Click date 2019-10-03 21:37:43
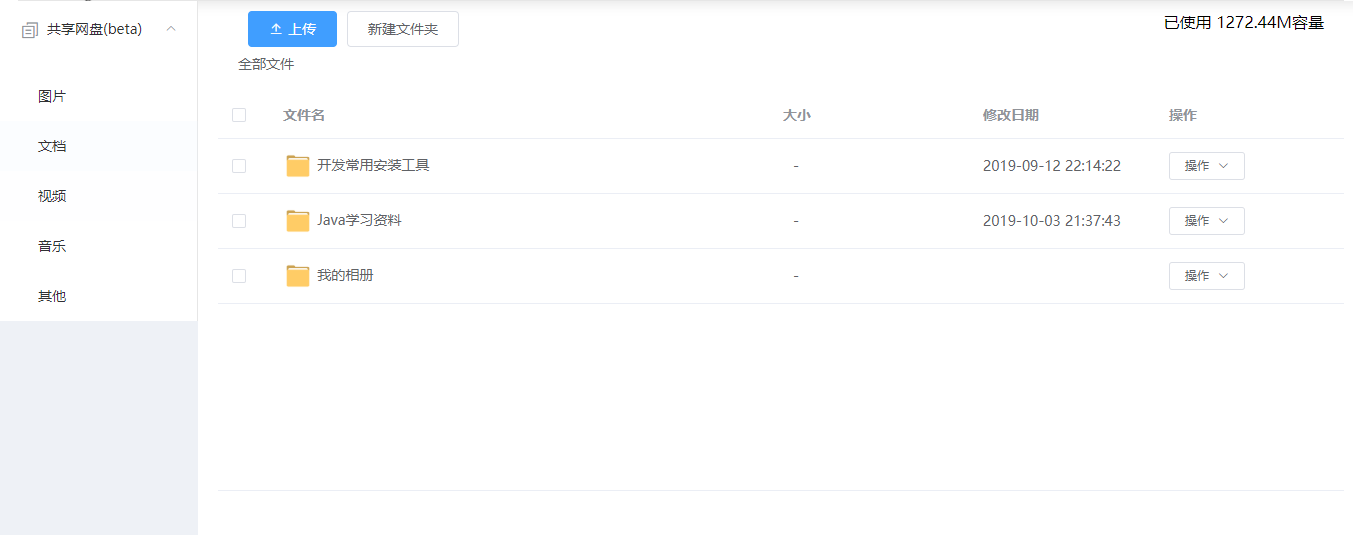Screen dimensions: 1353x535 [x=1052, y=221]
